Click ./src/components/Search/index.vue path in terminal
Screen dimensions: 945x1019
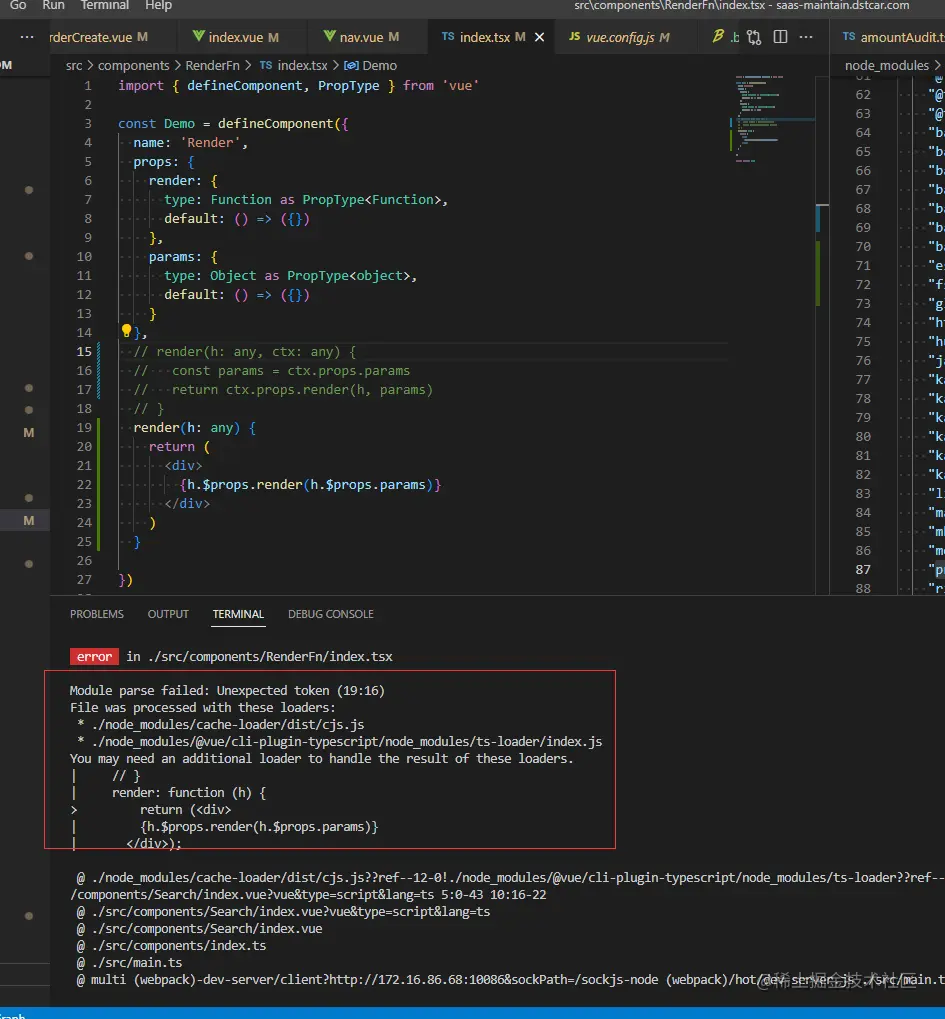207,929
